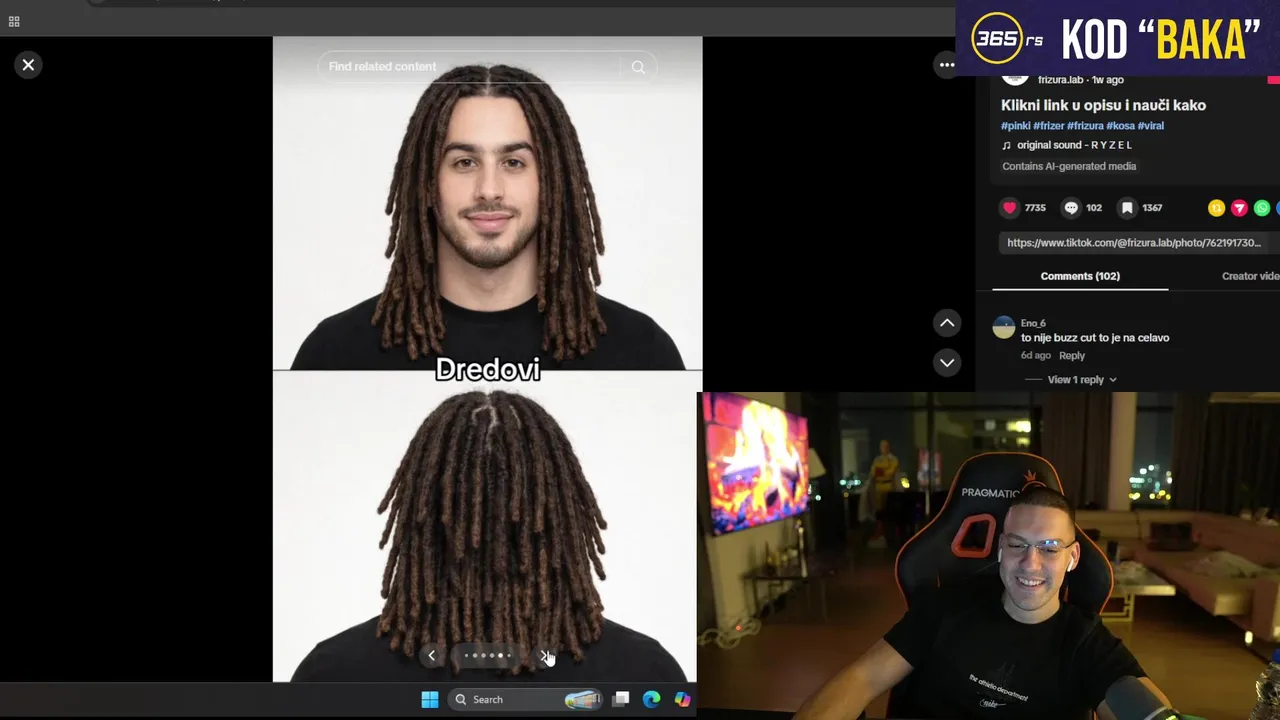Bookmark the post with the favorites icon
Image resolution: width=1280 pixels, height=720 pixels.
coord(1127,208)
